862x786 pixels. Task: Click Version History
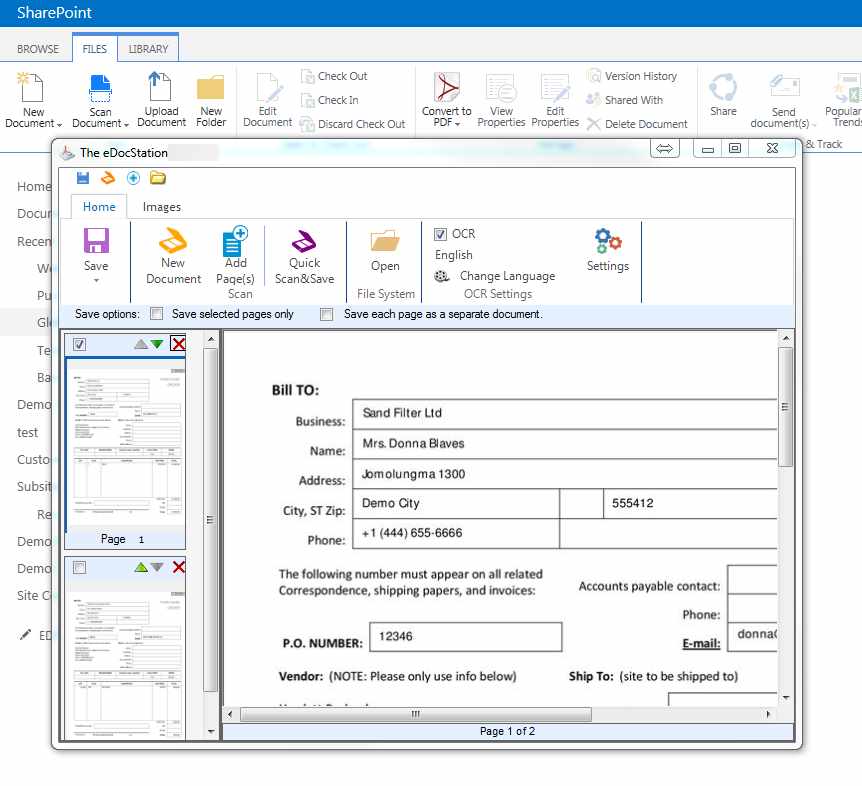[632, 76]
